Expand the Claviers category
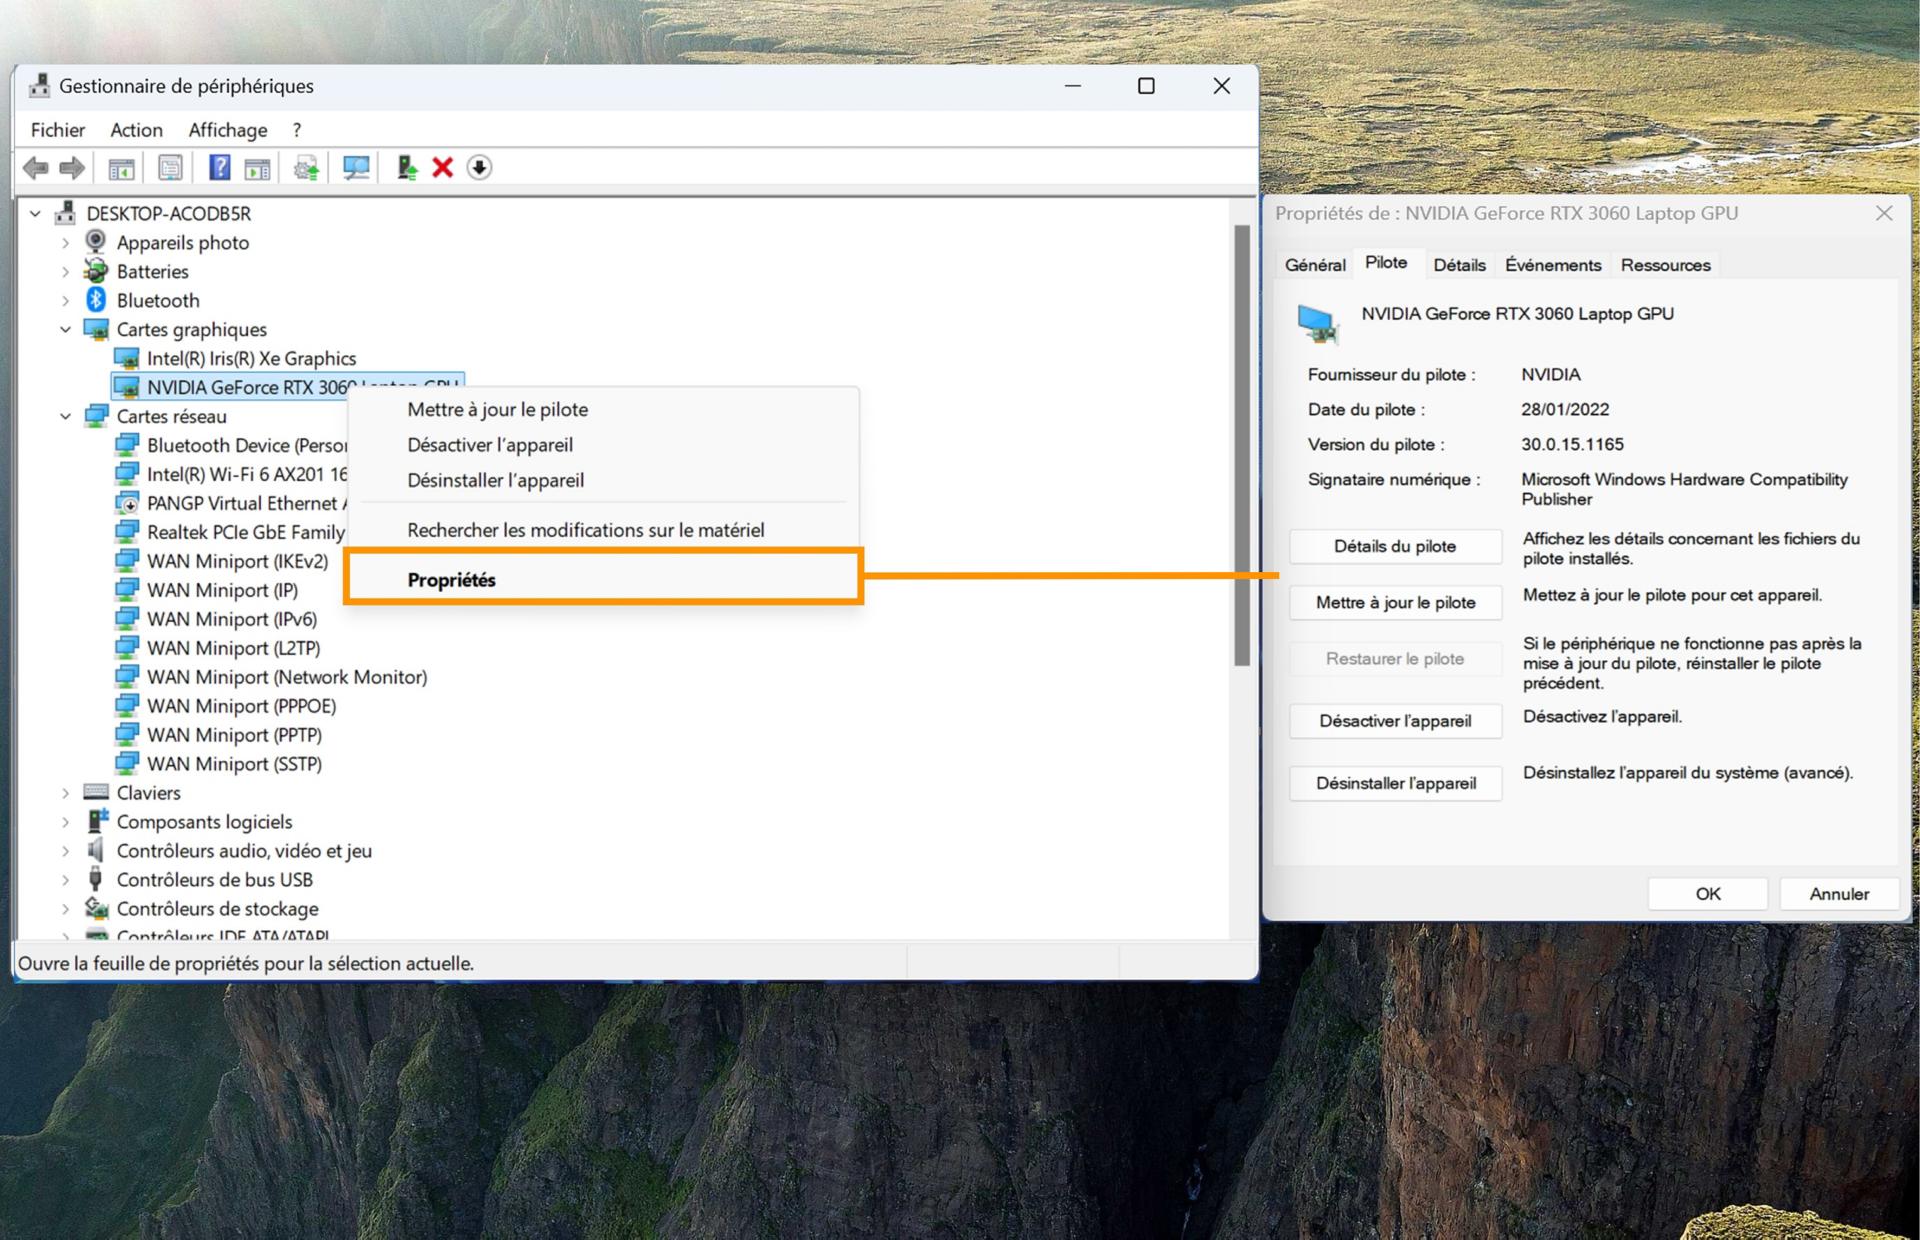The width and height of the screenshot is (1920, 1240). click(x=66, y=793)
